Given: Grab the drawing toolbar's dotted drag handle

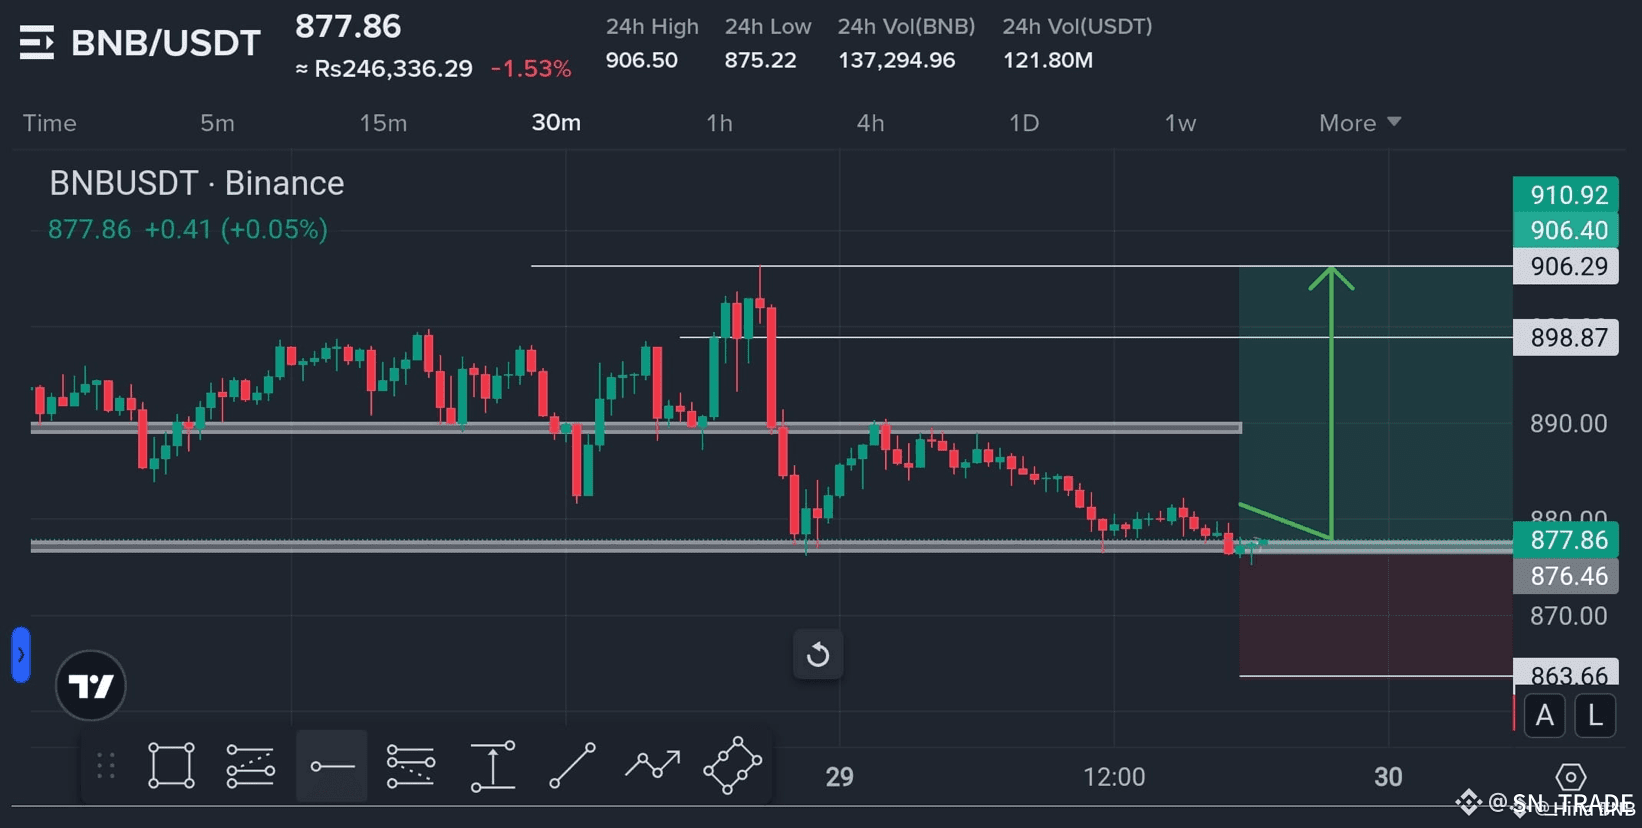Looking at the screenshot, I should (x=106, y=766).
